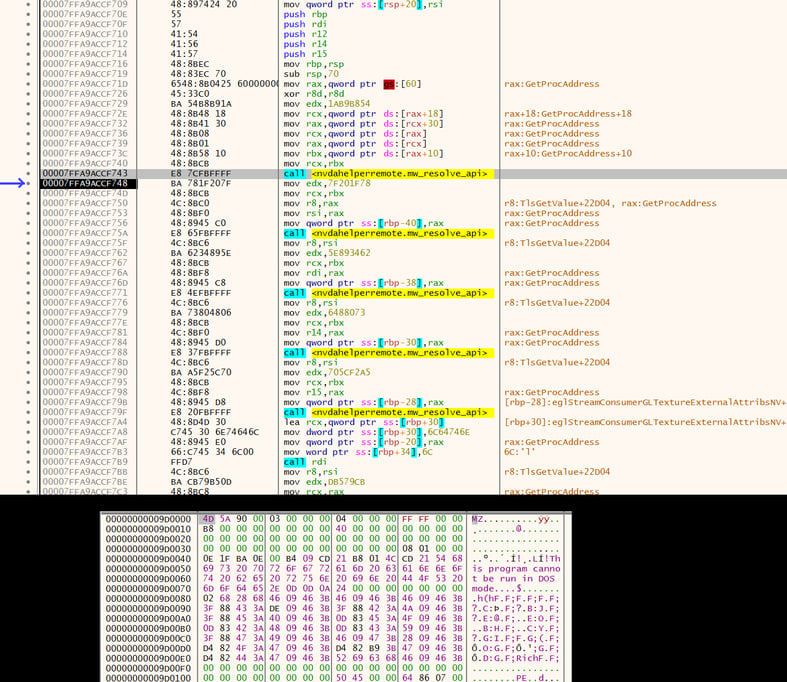Select dump address 00000000009D0040
Viewport: 787px width, 682px height.
pyautogui.click(x=149, y=559)
